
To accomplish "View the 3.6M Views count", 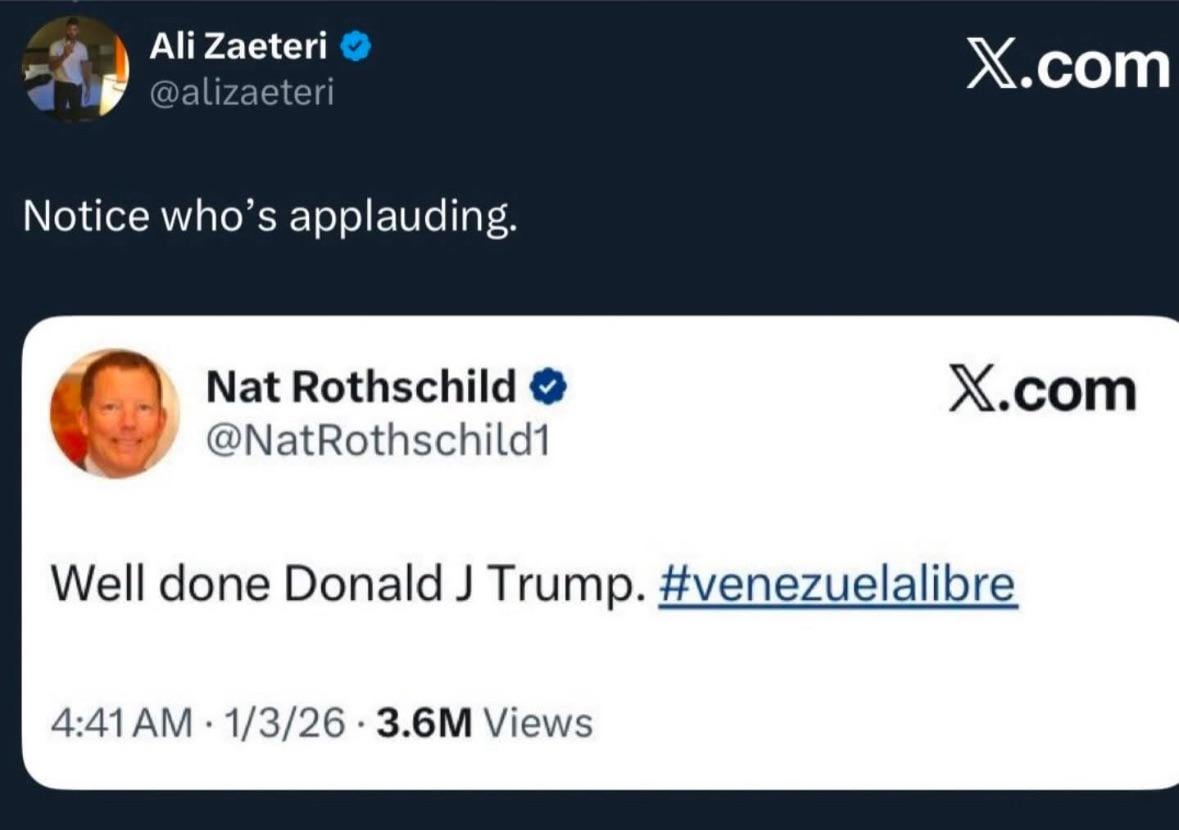I will [x=484, y=723].
